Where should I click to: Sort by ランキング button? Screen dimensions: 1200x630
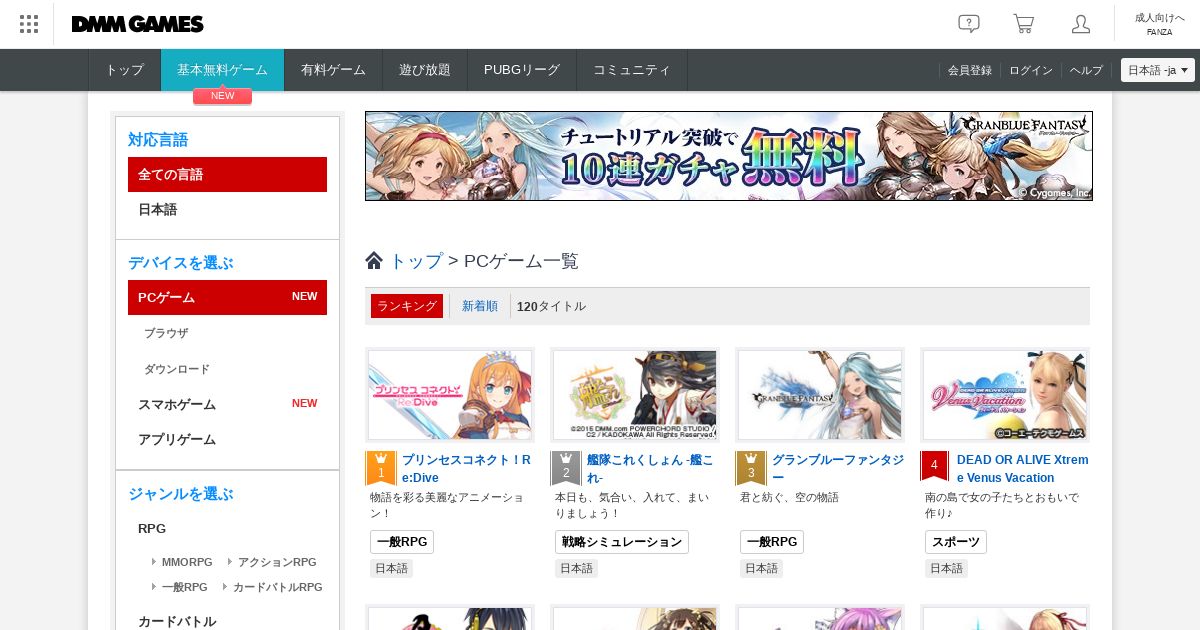(407, 306)
